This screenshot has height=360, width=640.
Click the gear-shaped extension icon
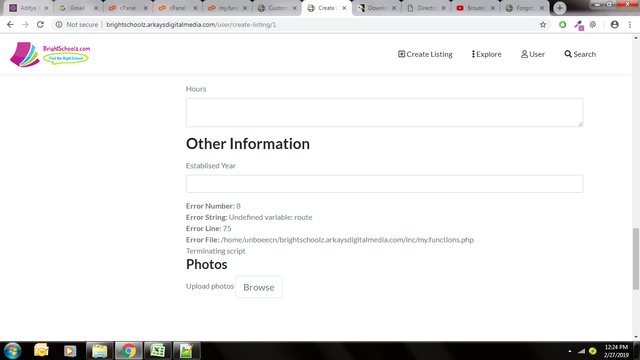pyautogui.click(x=593, y=24)
